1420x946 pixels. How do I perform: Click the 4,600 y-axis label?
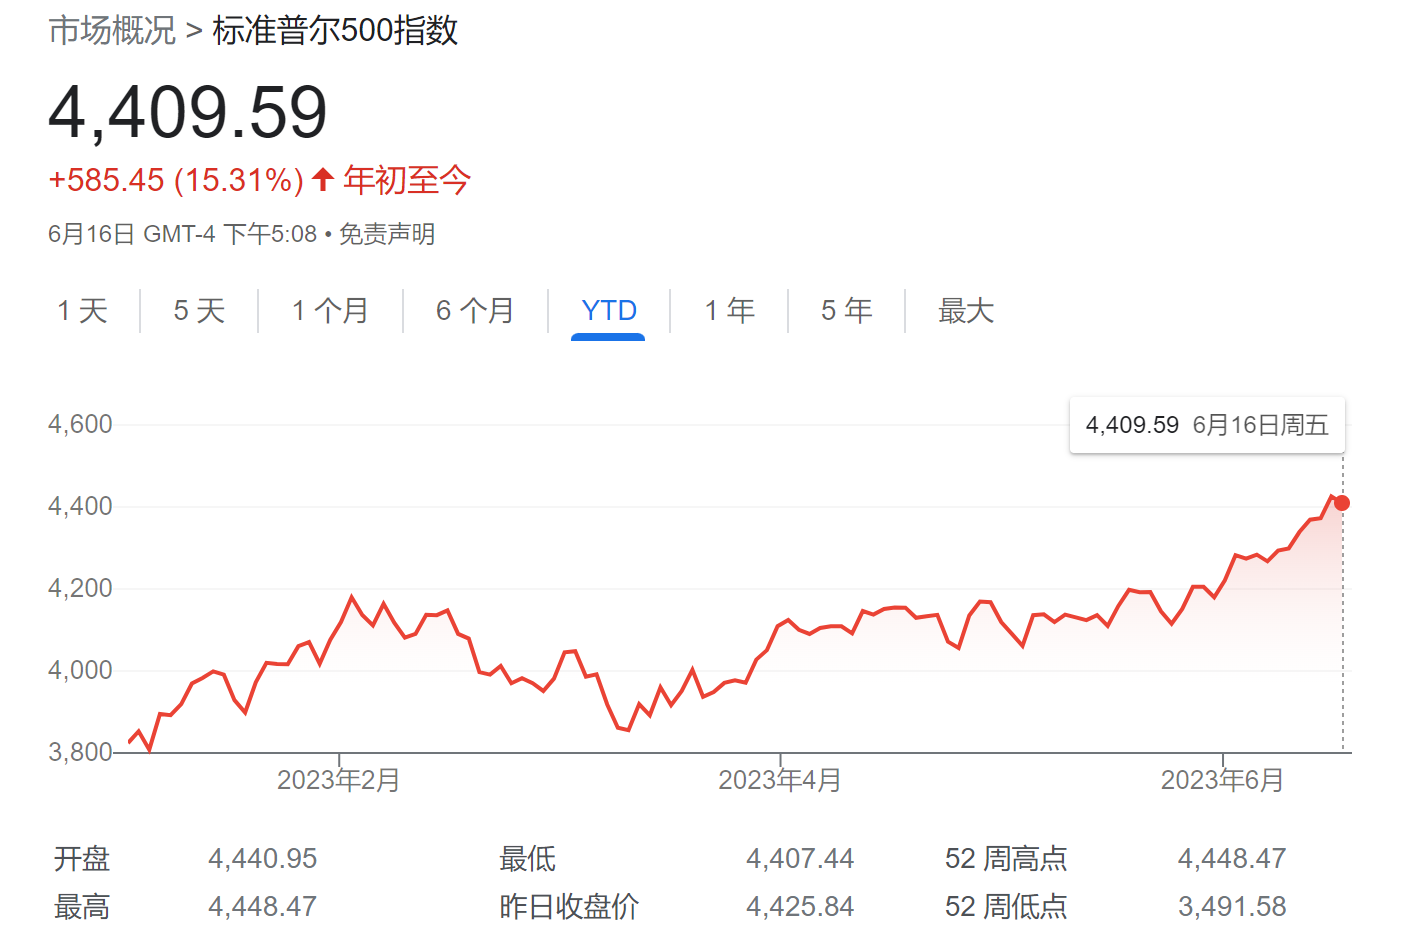pos(80,424)
